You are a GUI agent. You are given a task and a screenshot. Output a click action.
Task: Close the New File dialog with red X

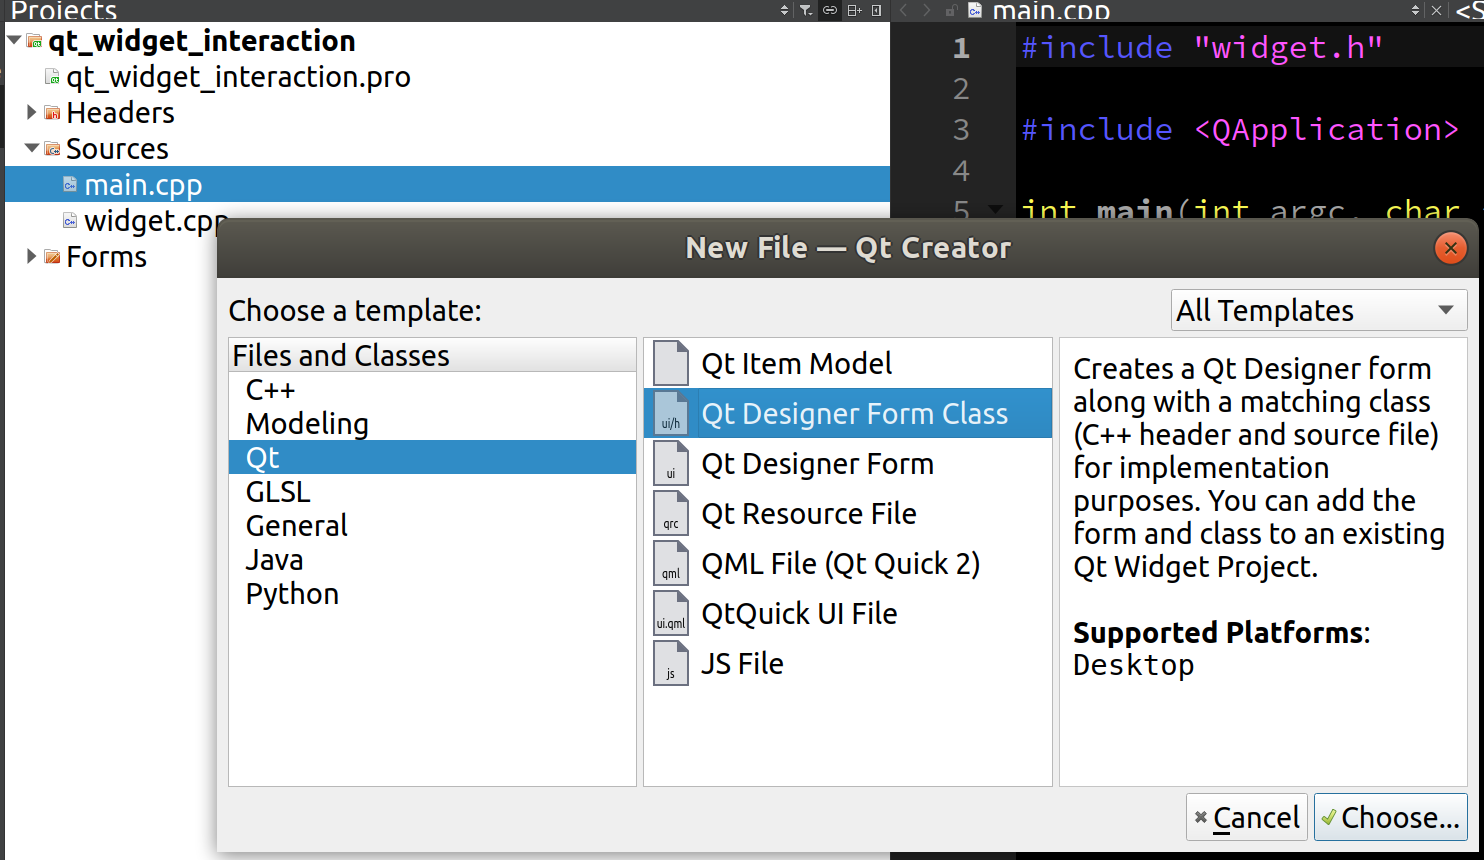tap(1450, 248)
